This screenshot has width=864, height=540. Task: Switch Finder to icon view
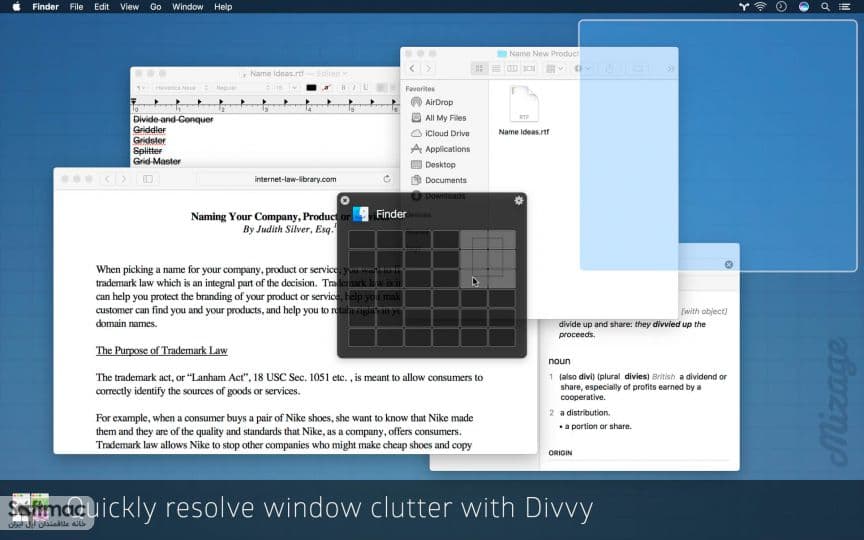[479, 68]
